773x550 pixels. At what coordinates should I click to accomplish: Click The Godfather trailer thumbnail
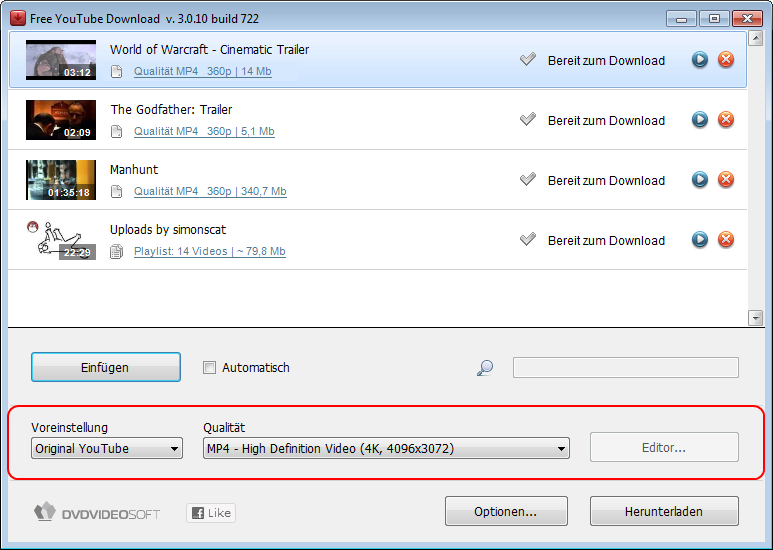tap(61, 120)
